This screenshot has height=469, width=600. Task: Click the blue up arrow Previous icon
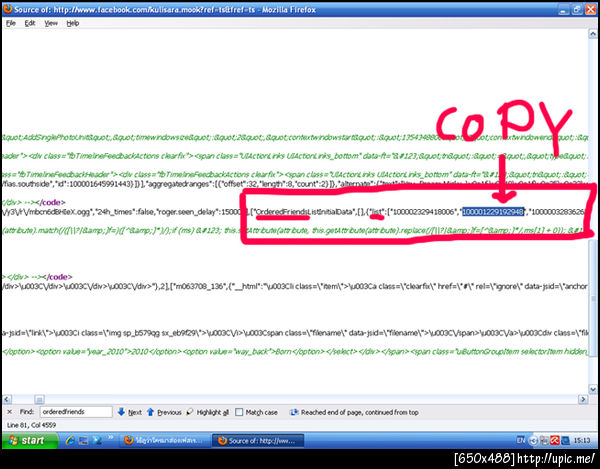tap(150, 412)
